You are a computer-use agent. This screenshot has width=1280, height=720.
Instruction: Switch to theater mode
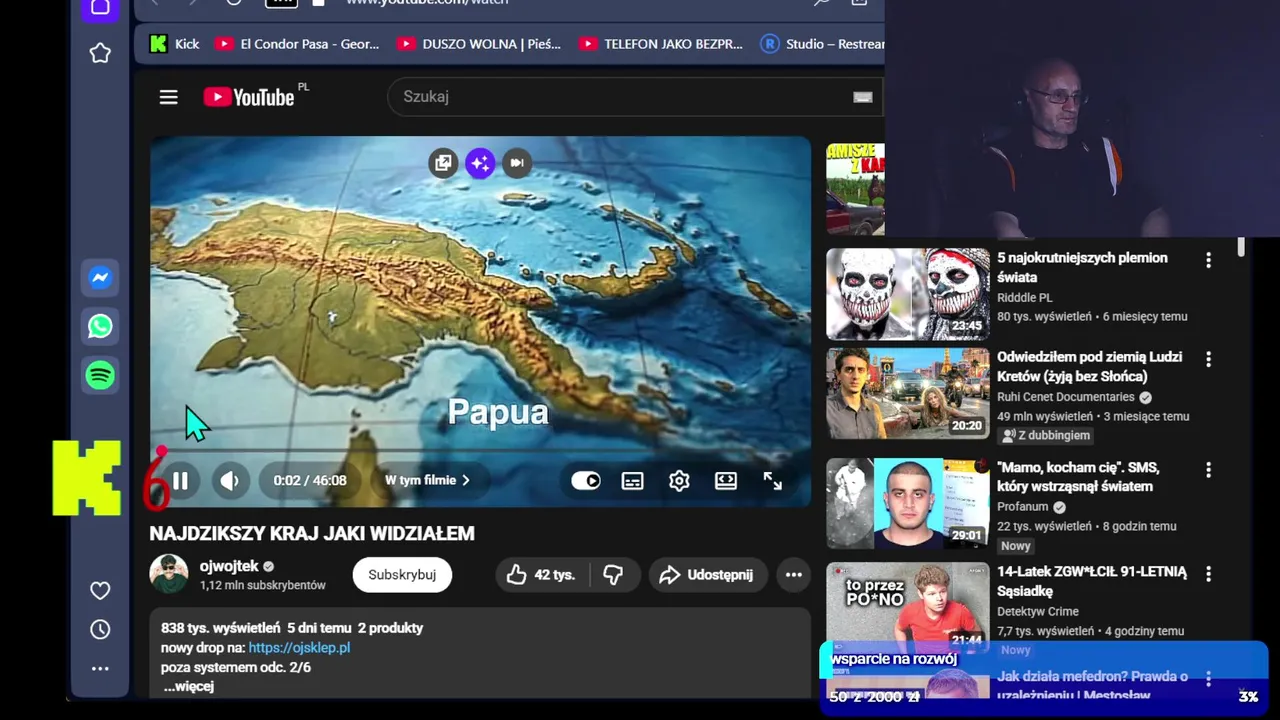tap(726, 481)
